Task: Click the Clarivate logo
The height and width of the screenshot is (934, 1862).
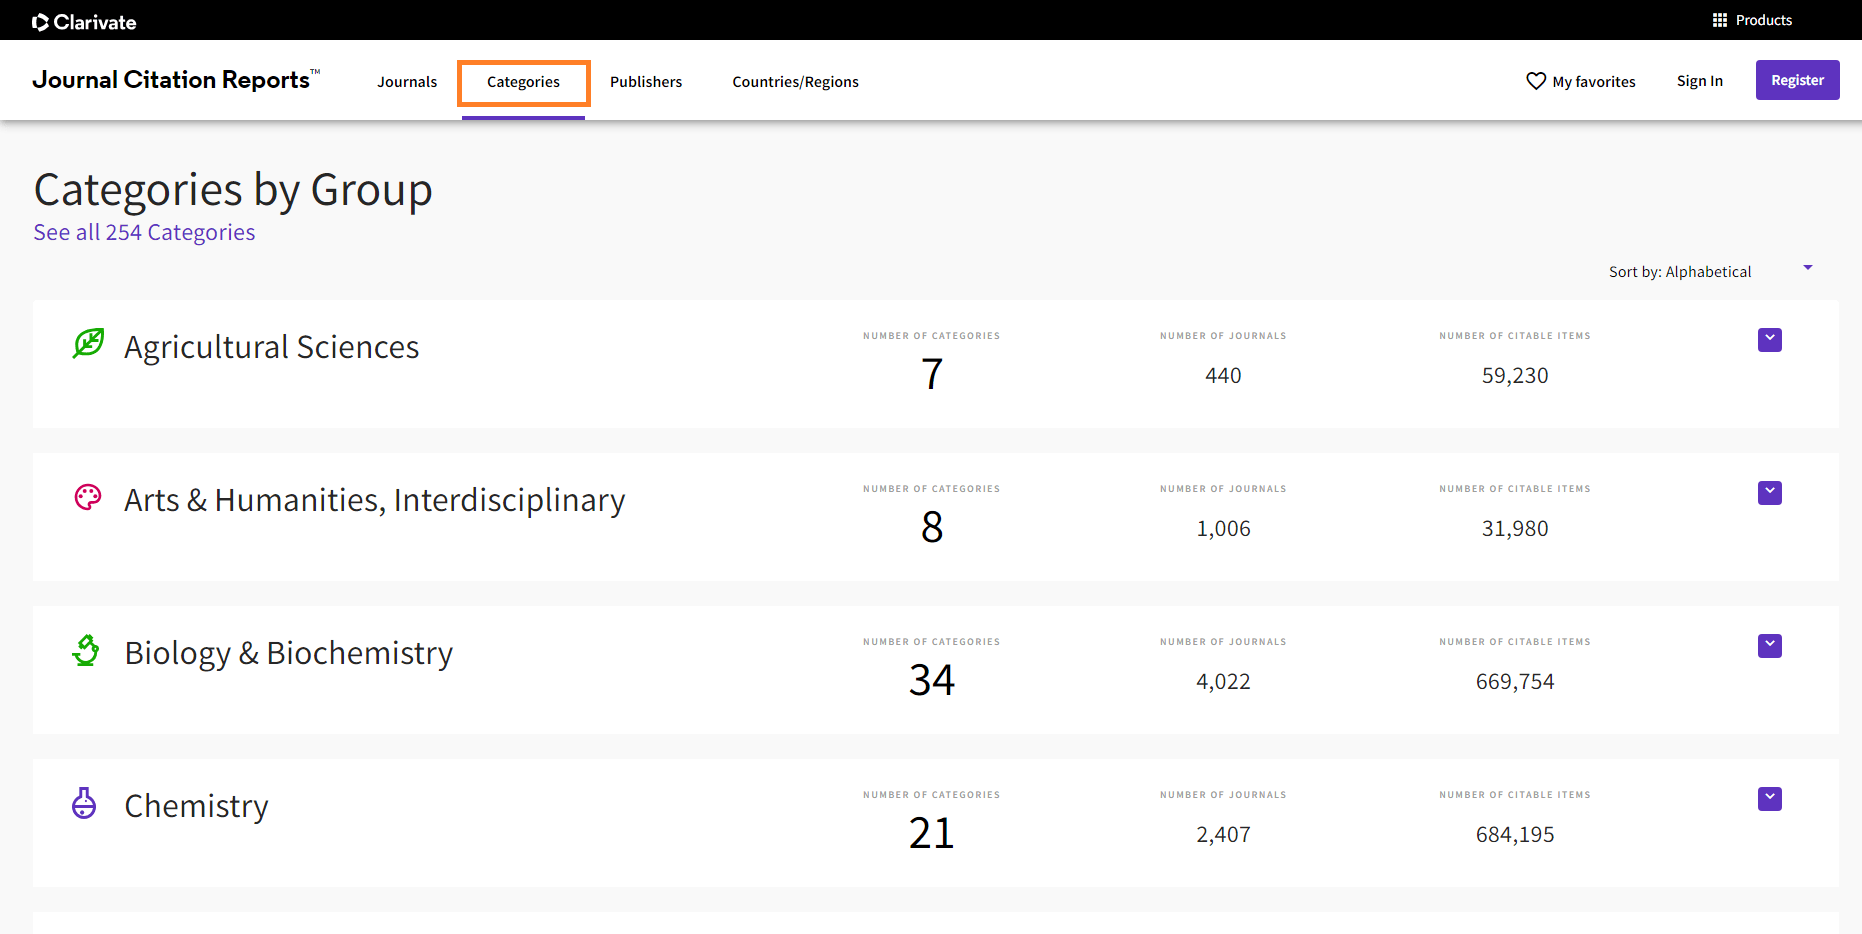Action: (84, 22)
